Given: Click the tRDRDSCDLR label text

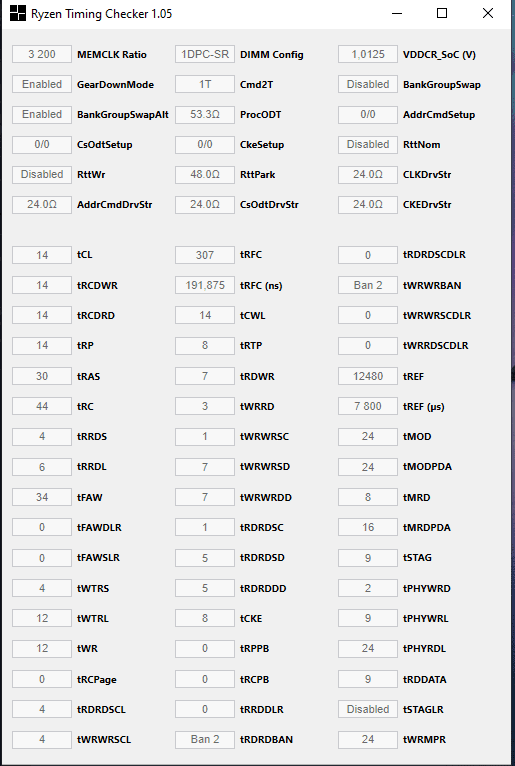Looking at the screenshot, I should click(x=434, y=255).
